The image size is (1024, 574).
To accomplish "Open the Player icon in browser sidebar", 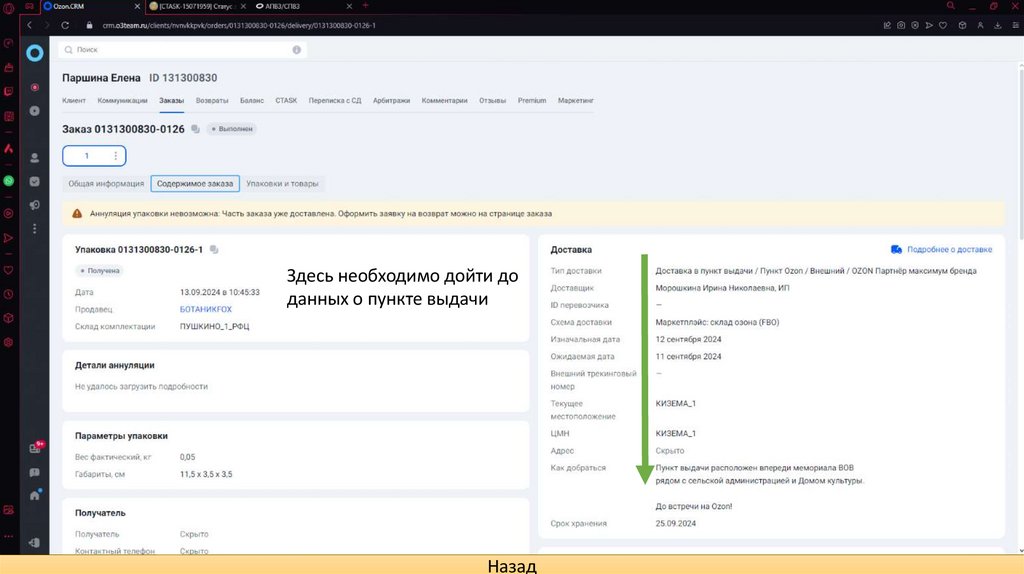I will 8,213.
